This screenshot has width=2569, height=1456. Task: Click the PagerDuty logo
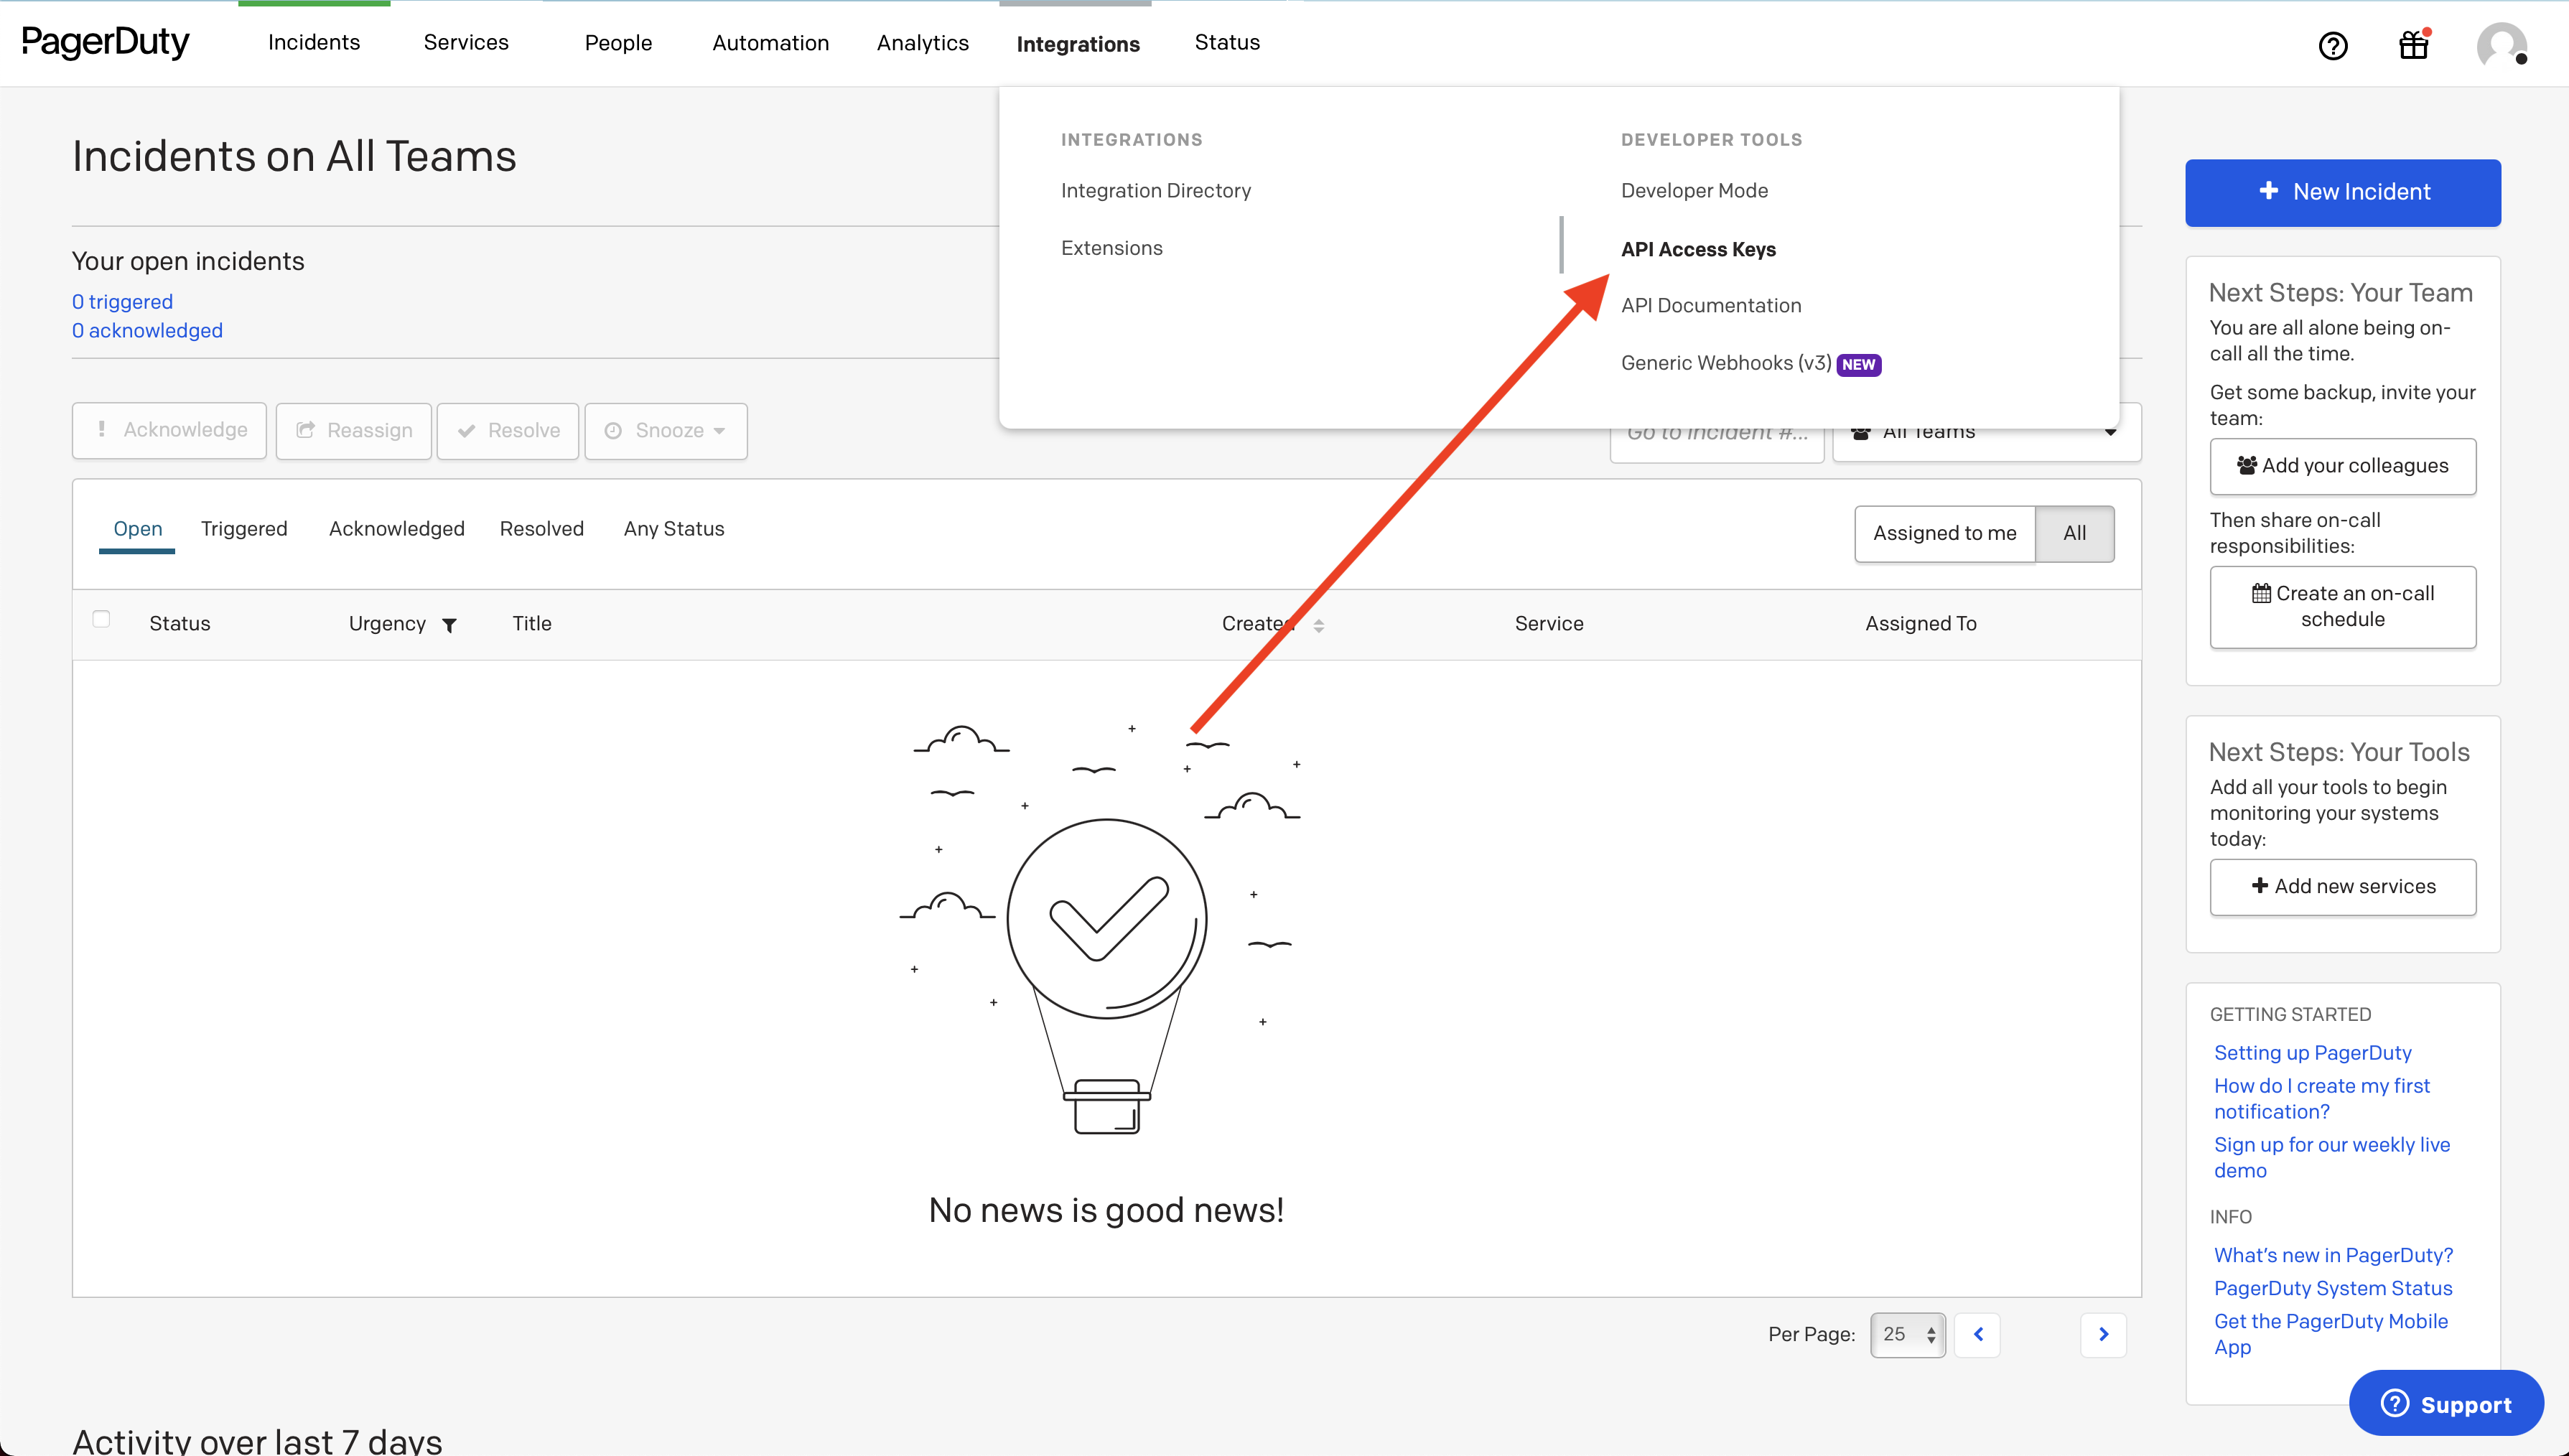105,42
